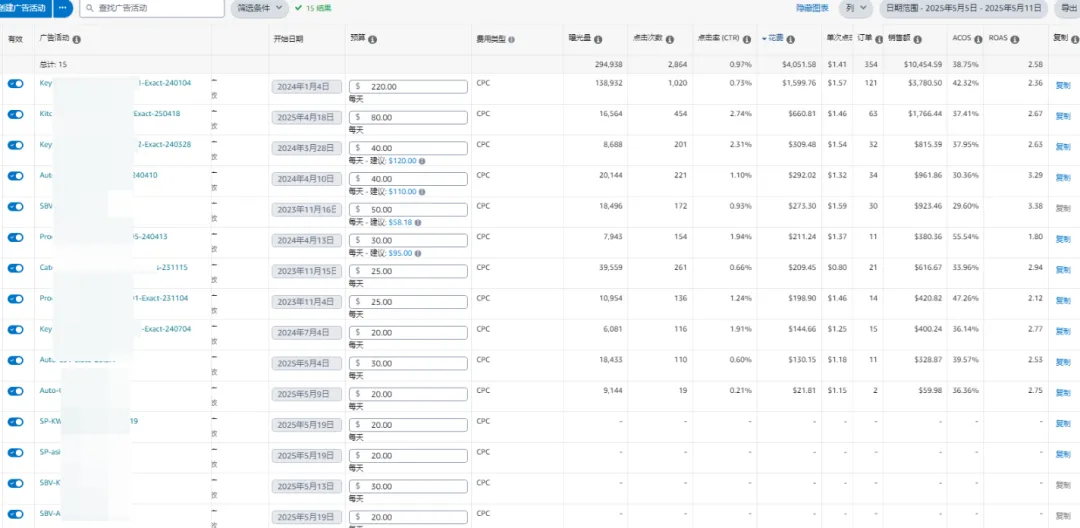Click info icon after suggested $120.00
The width and height of the screenshot is (1080, 528).
point(422,161)
